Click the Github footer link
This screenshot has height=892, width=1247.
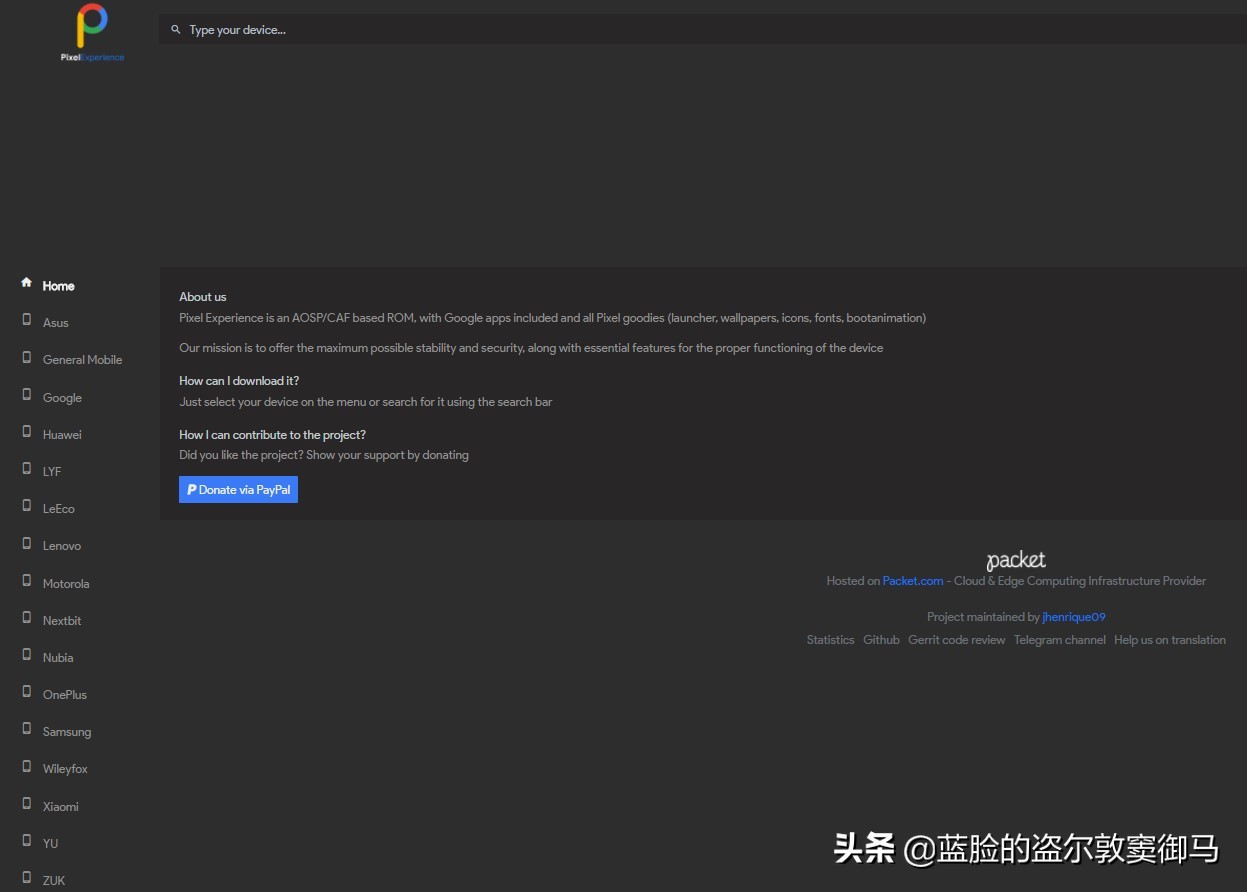pos(880,639)
